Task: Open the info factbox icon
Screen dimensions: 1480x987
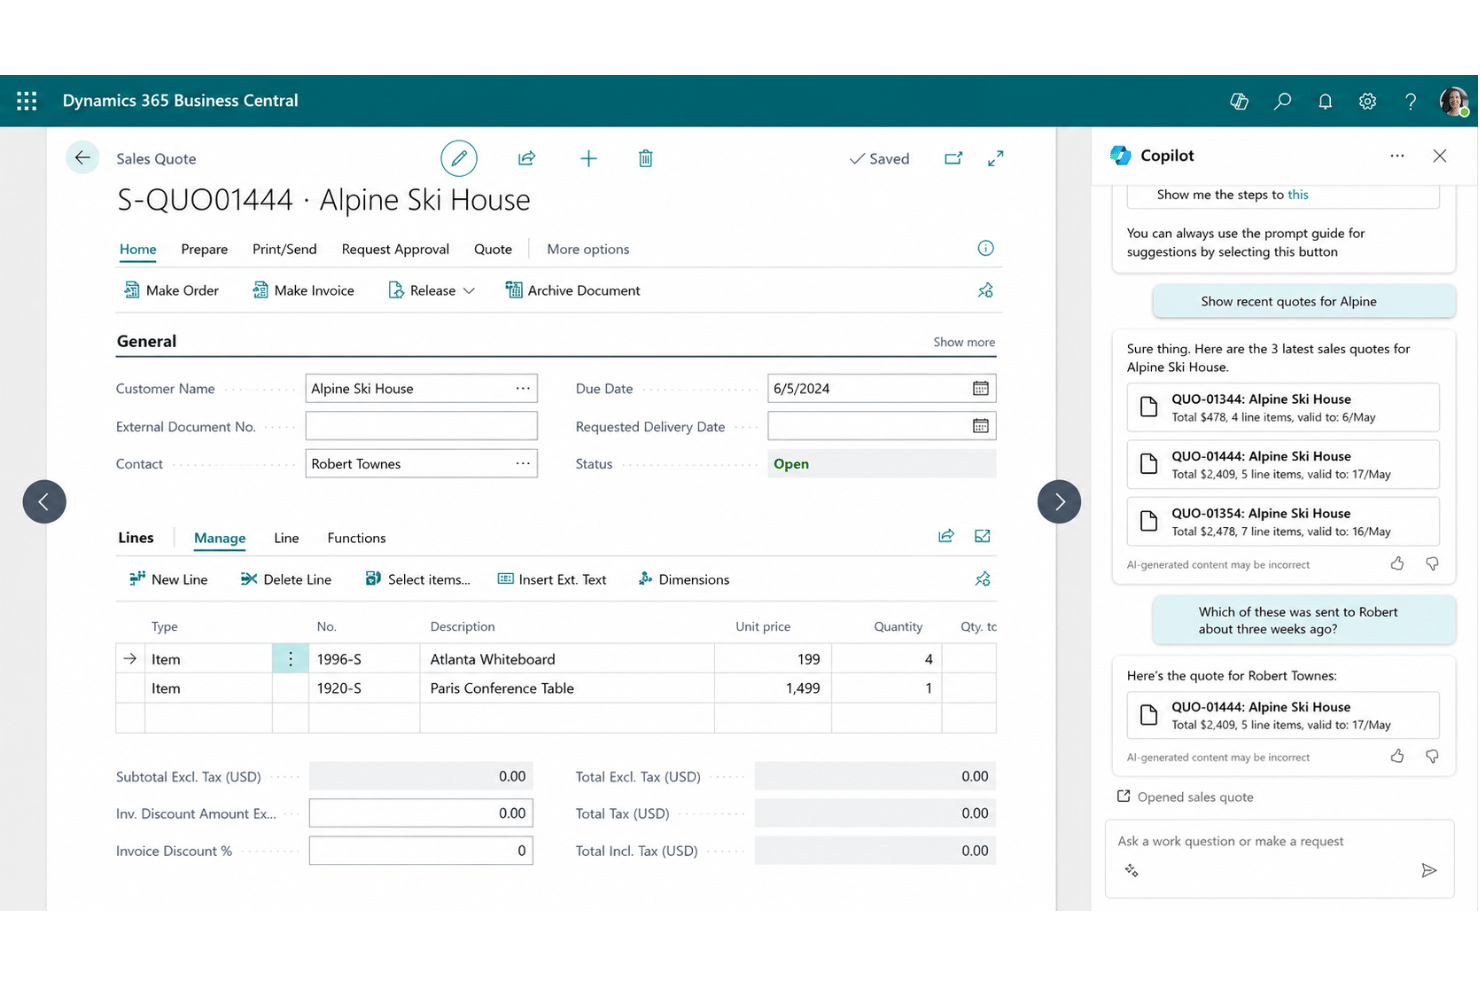Action: (x=985, y=248)
